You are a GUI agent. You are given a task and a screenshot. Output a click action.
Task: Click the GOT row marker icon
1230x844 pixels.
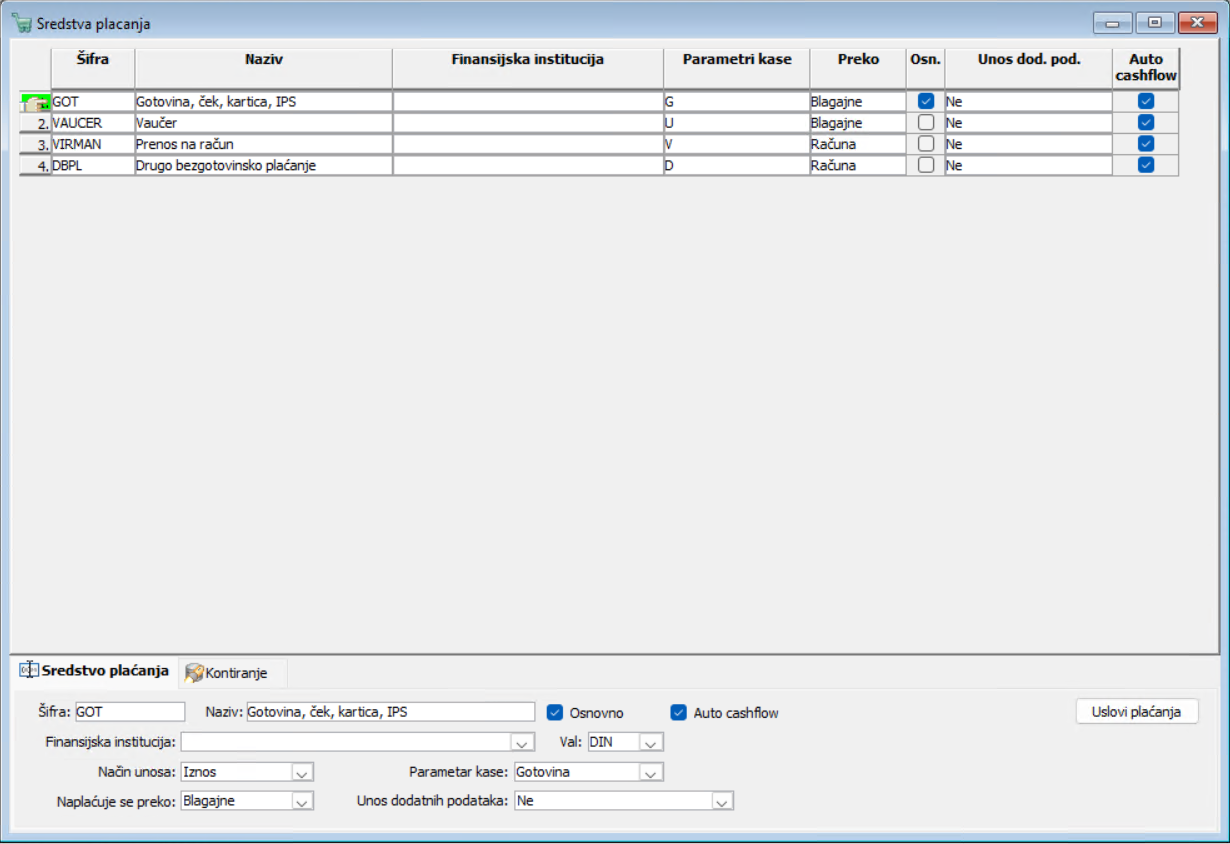(35, 102)
